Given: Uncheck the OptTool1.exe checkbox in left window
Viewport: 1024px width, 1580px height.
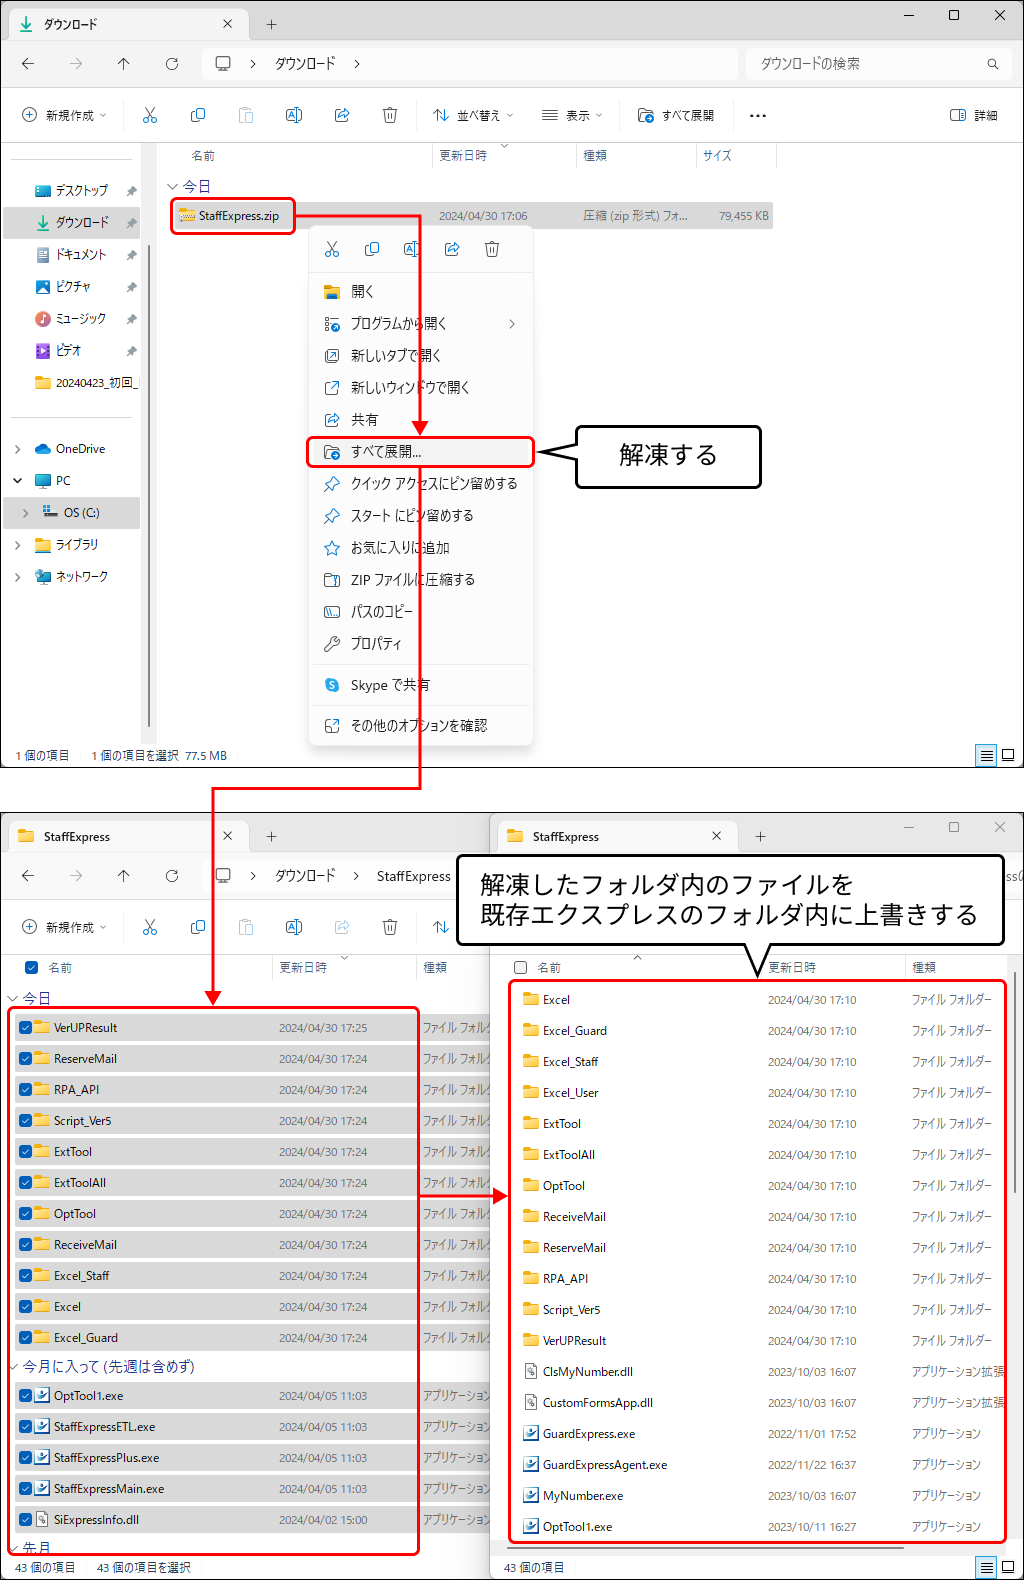Looking at the screenshot, I should tap(25, 1396).
